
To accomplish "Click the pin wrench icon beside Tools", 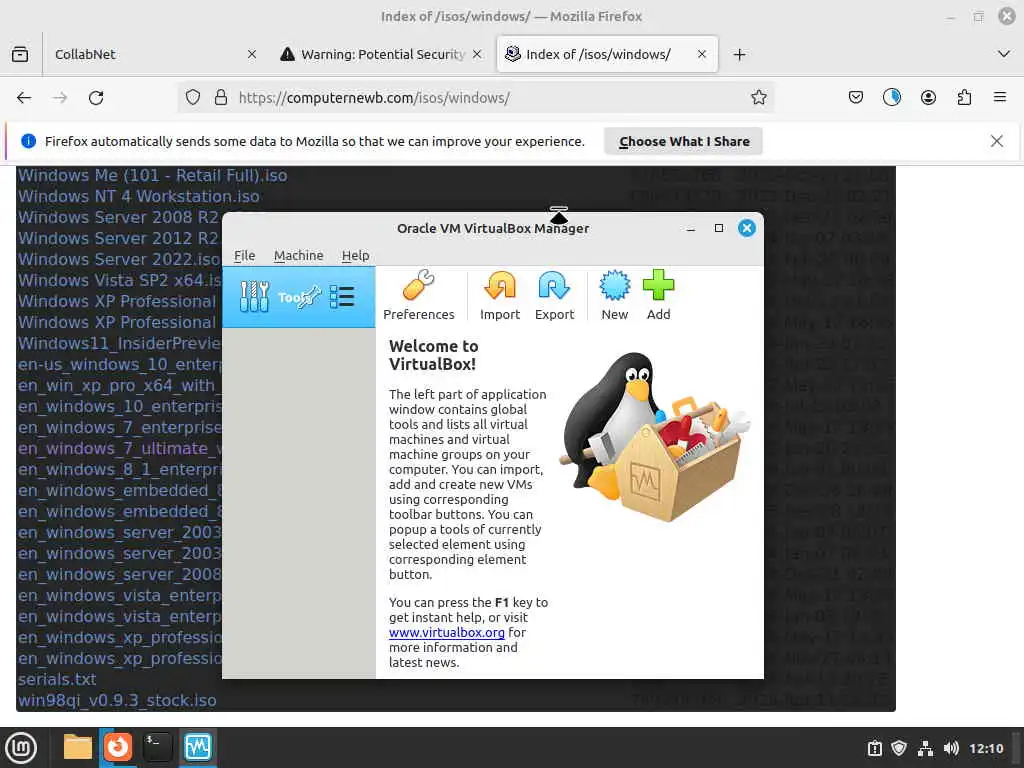I will pyautogui.click(x=310, y=297).
